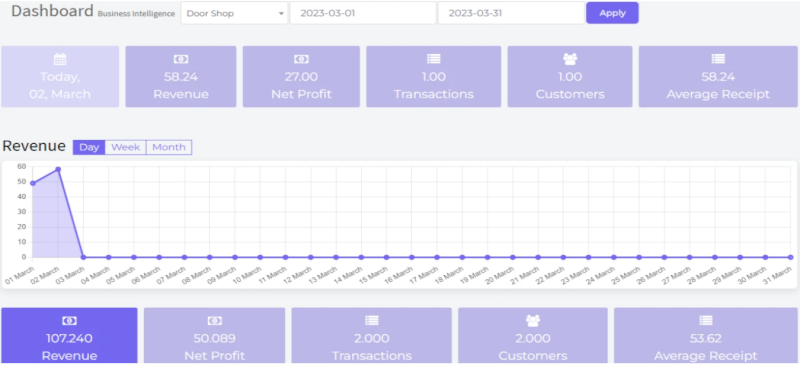Switch revenue chart to Month
This screenshot has height=365, width=800.
169,147
